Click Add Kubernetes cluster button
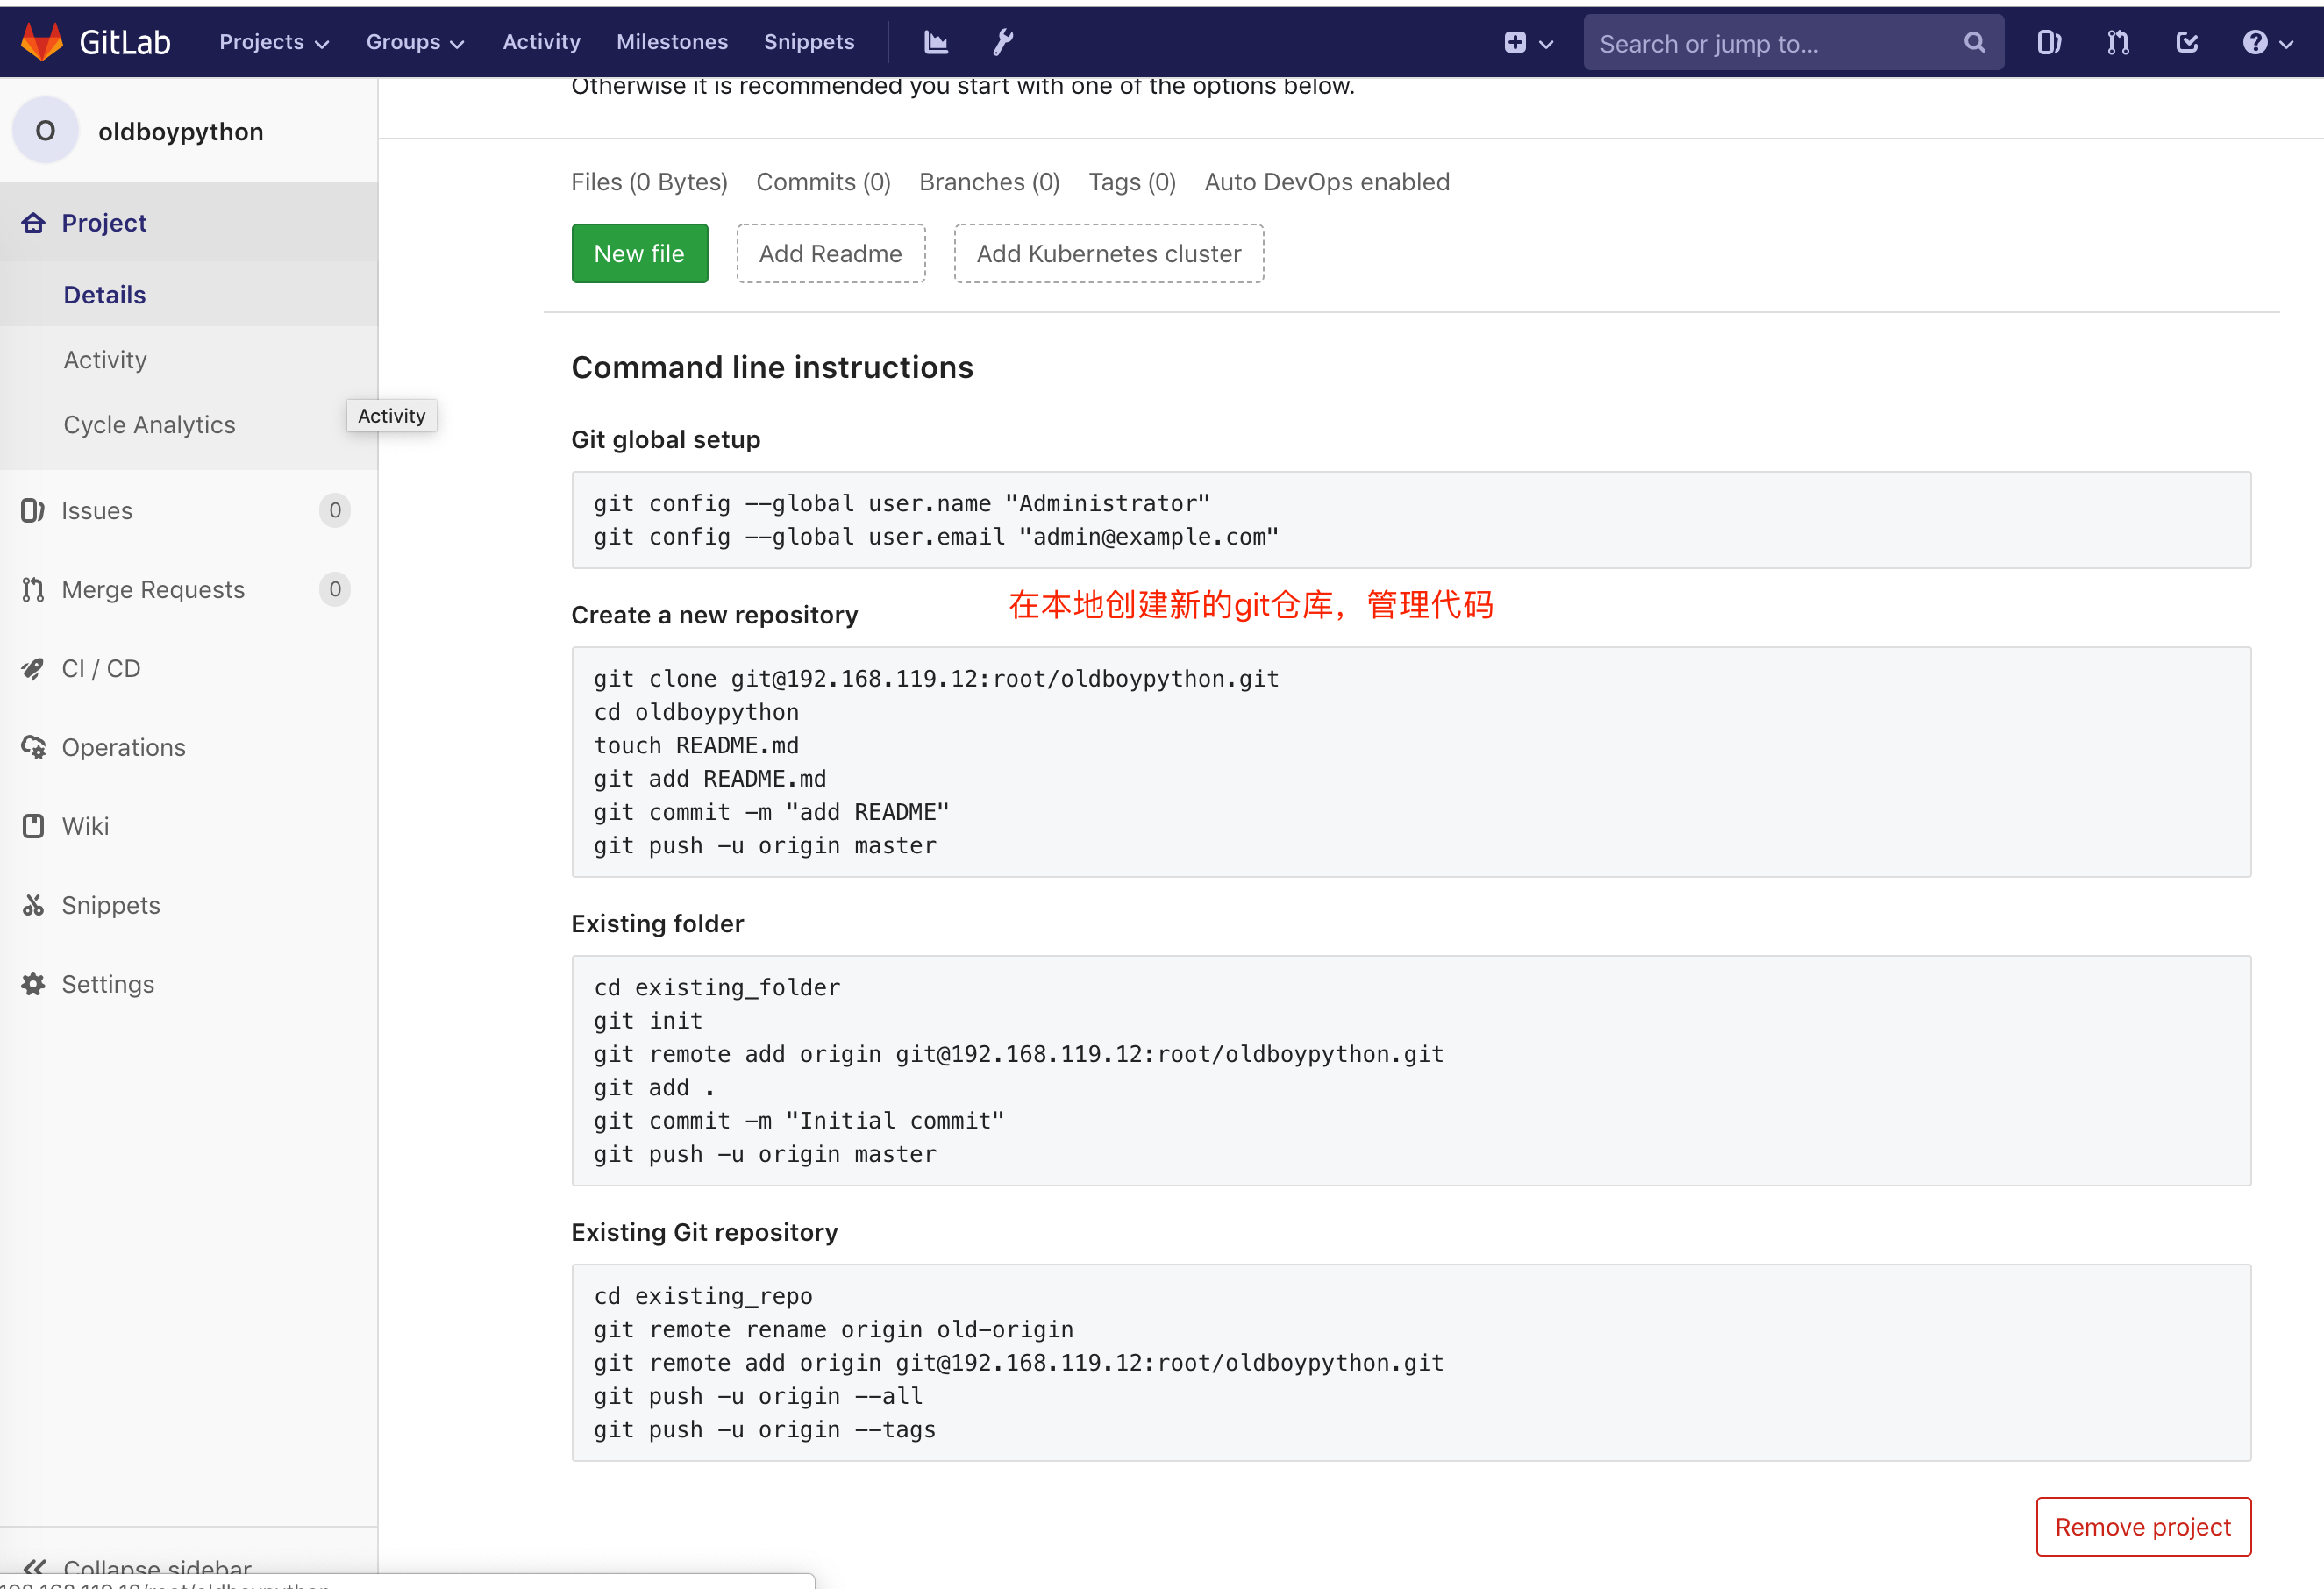 (1108, 254)
